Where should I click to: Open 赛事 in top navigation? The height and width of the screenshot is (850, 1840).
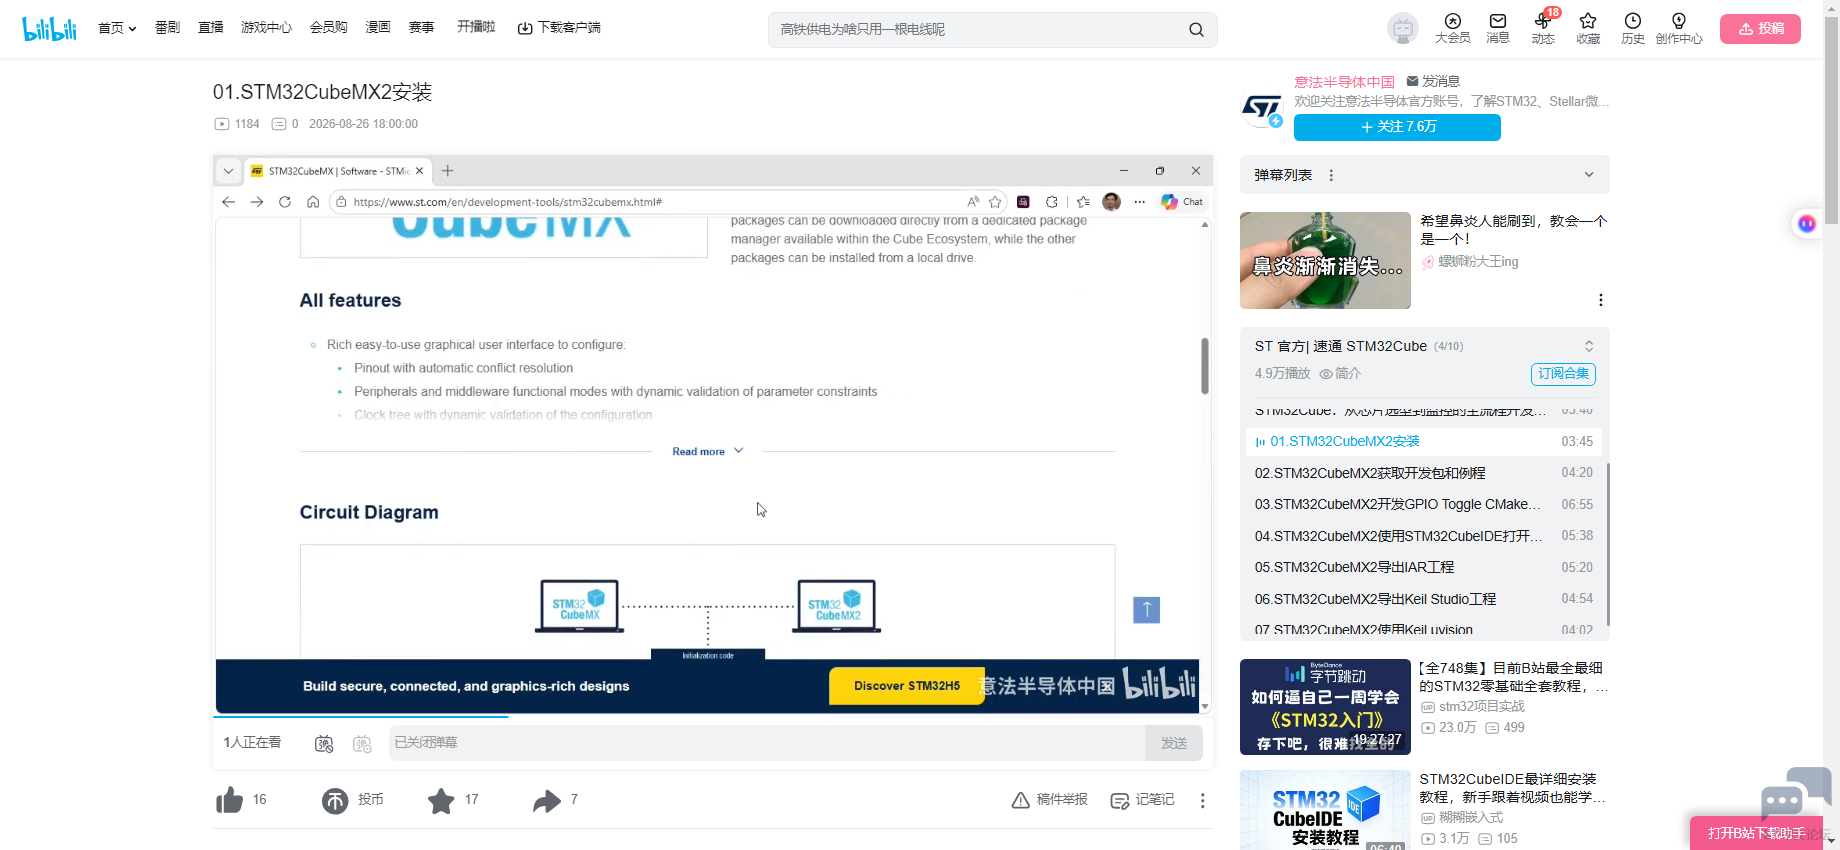tap(422, 28)
